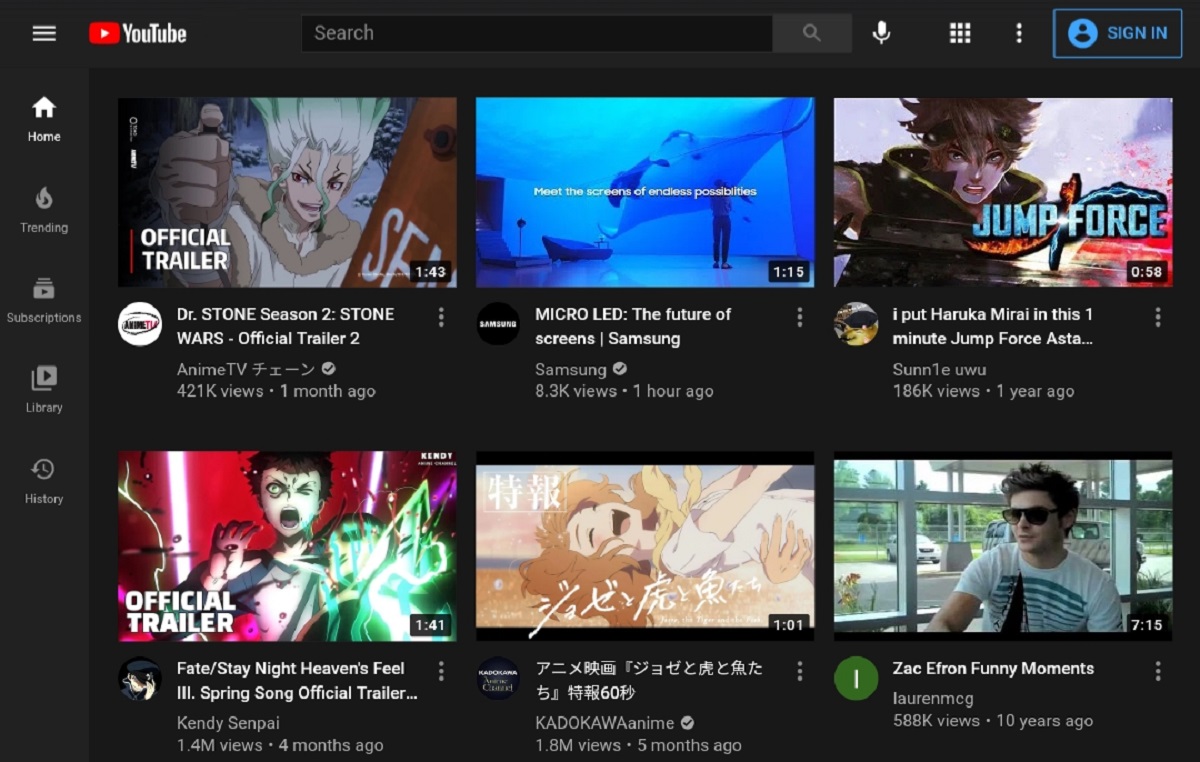The width and height of the screenshot is (1200, 762).
Task: Play the Jump Force video thumbnail
Action: [x=1003, y=192]
